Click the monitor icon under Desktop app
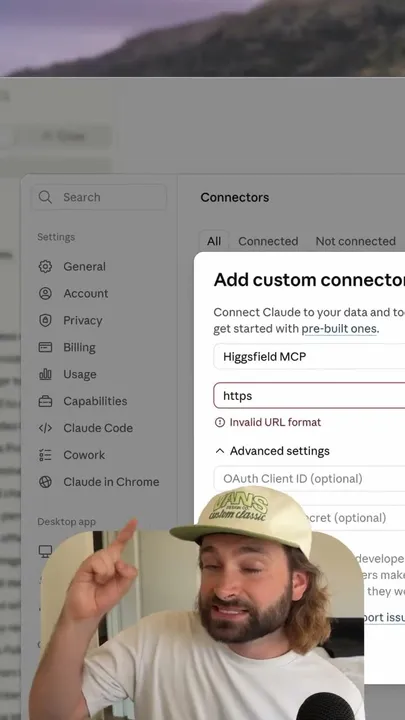Image resolution: width=405 pixels, height=720 pixels. (x=45, y=551)
